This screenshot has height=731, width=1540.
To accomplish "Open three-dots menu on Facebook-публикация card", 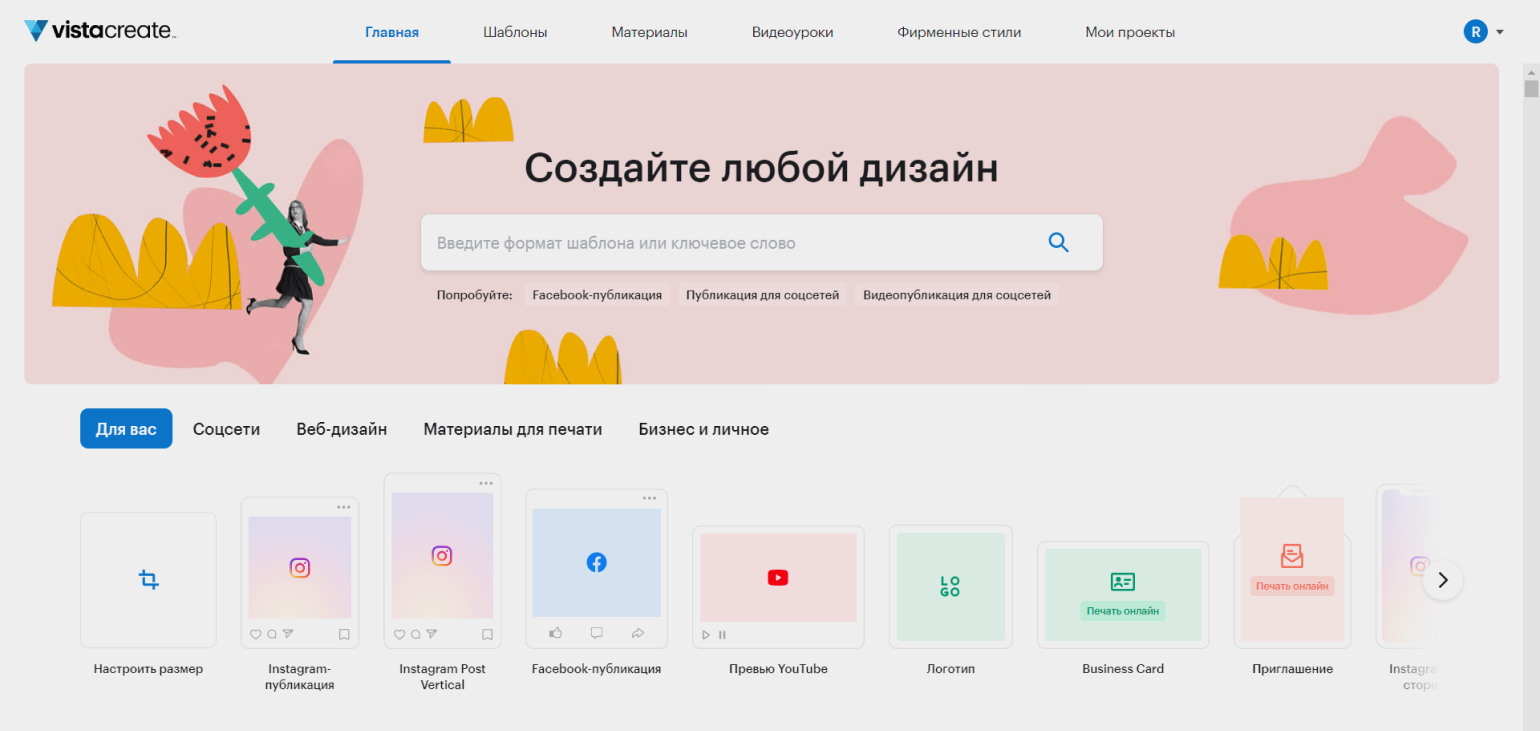I will point(650,498).
